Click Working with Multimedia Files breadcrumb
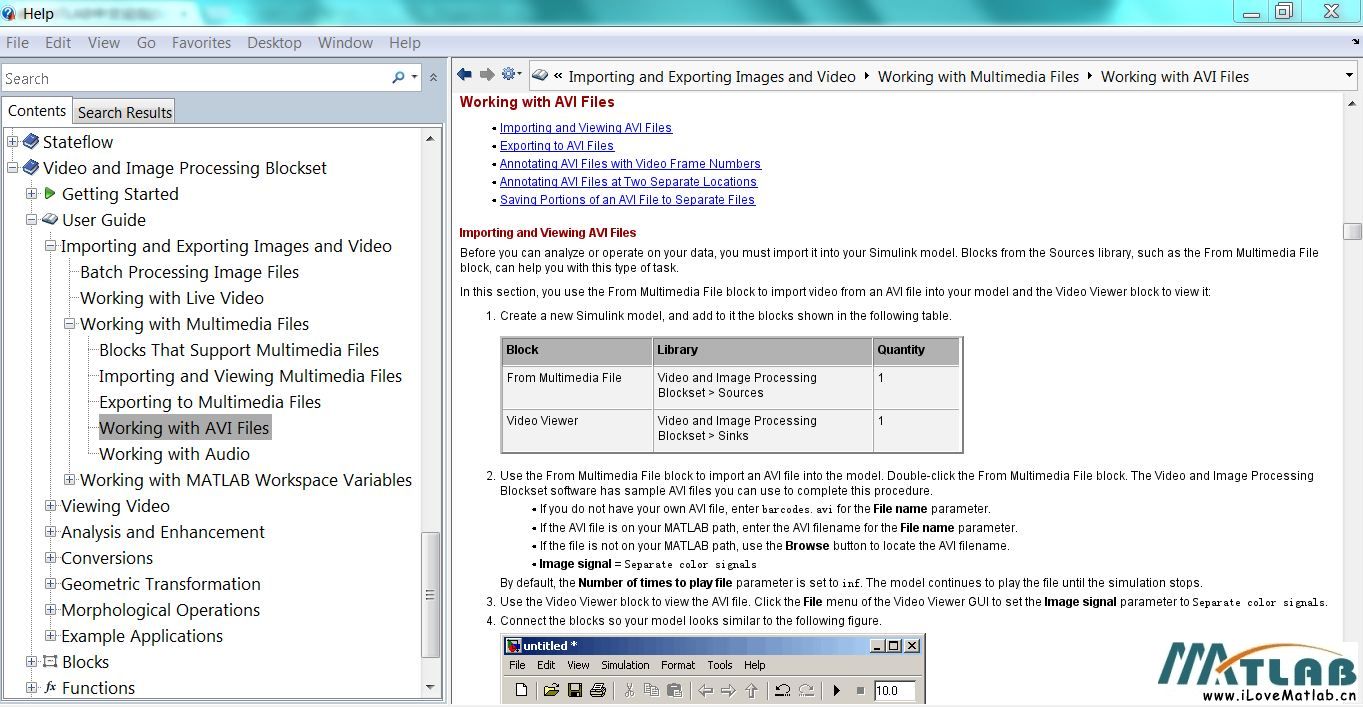This screenshot has width=1363, height=707. click(x=979, y=76)
